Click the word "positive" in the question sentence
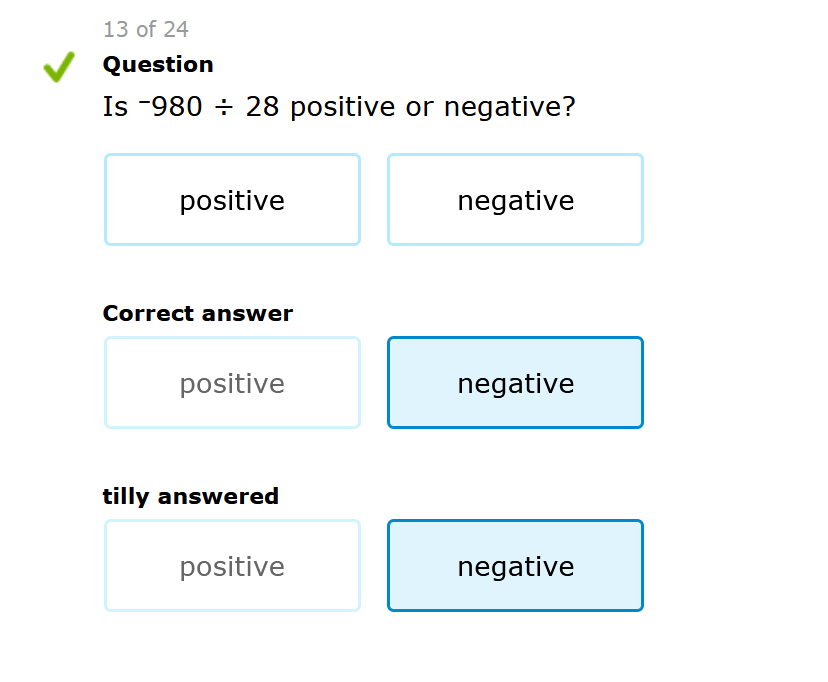 (x=343, y=107)
